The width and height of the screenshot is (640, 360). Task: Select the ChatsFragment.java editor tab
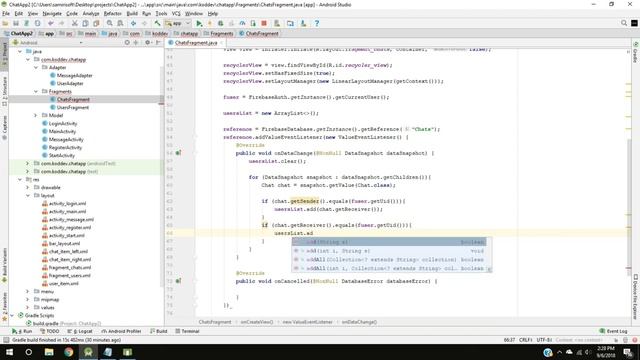196,42
